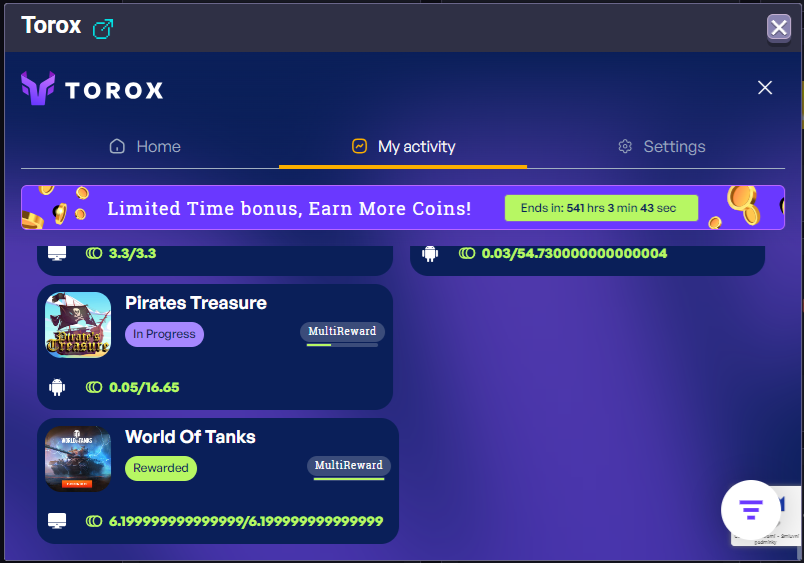This screenshot has width=804, height=563.
Task: Click desktop icon on World Of Tanks card
Action: coord(57,521)
